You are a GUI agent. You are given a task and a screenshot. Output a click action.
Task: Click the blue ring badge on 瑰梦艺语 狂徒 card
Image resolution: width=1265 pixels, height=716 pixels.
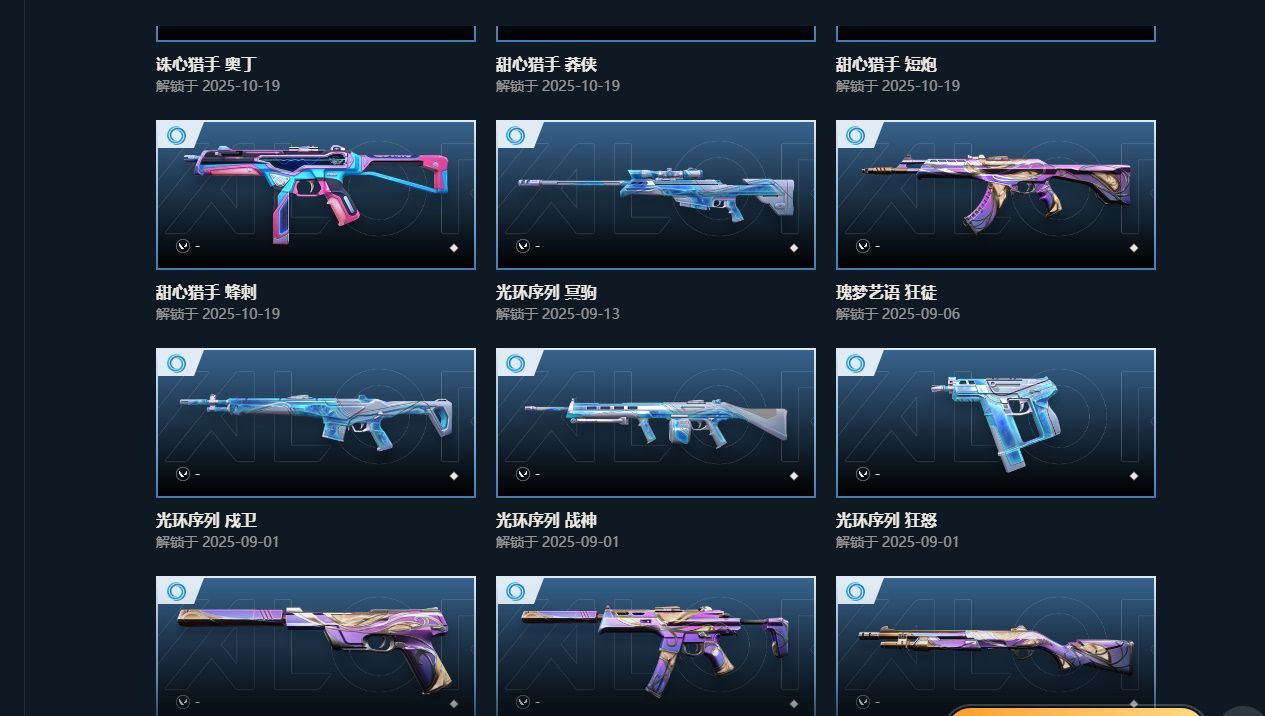click(x=856, y=135)
